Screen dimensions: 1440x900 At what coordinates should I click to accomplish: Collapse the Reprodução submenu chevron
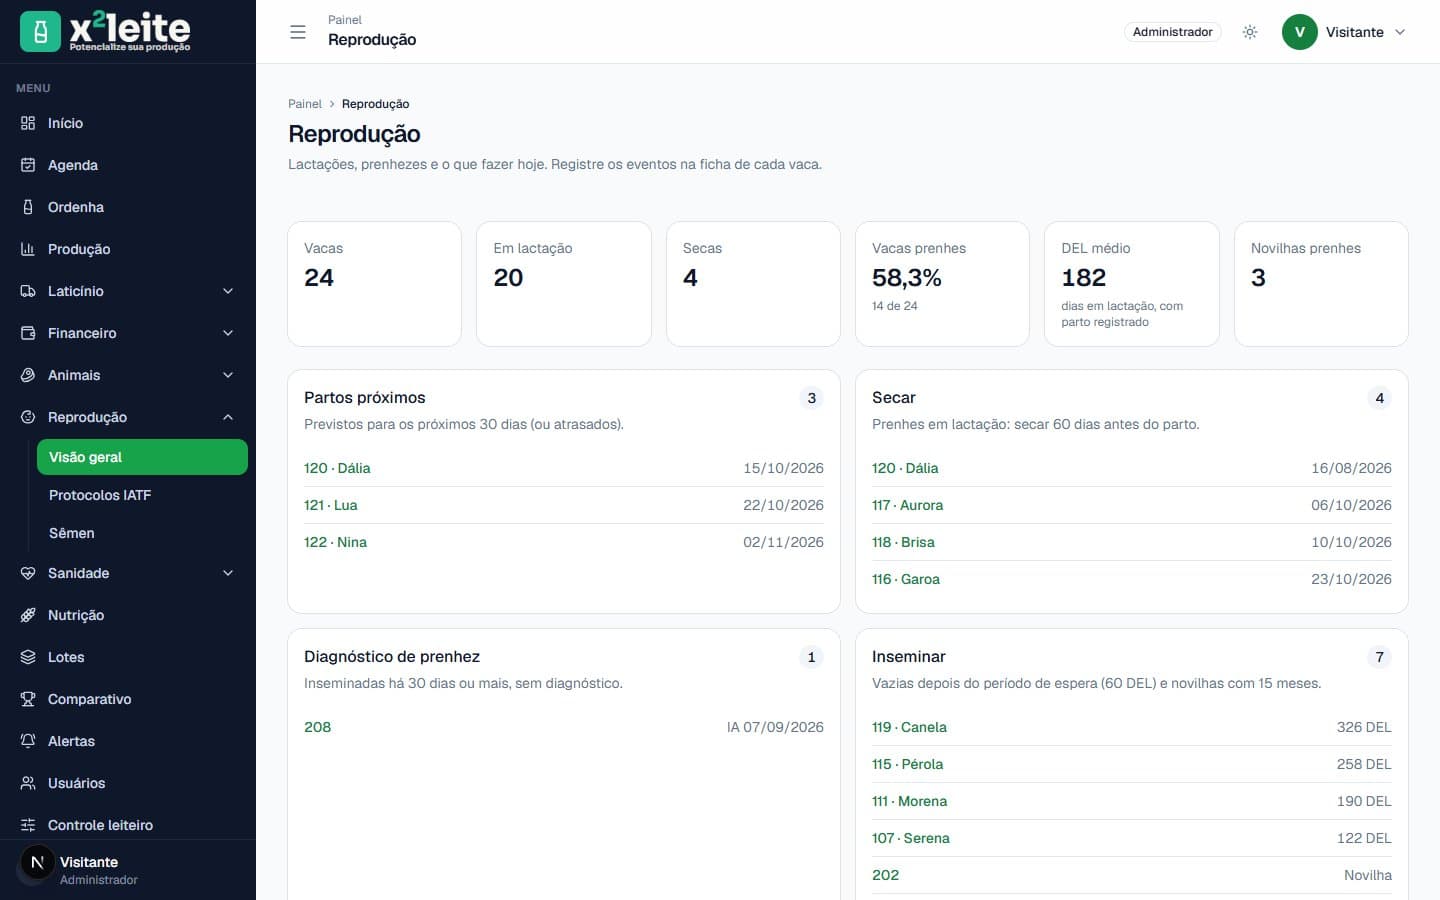(x=228, y=417)
